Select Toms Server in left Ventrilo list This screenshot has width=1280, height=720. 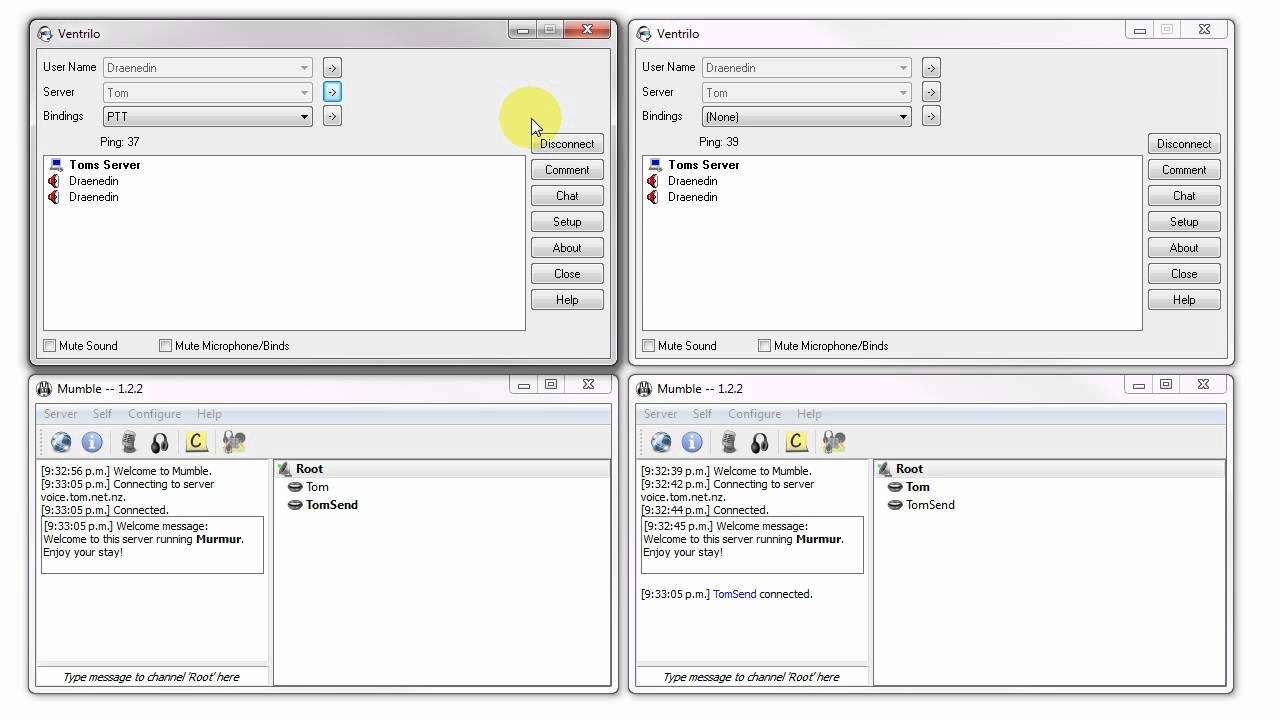(105, 165)
